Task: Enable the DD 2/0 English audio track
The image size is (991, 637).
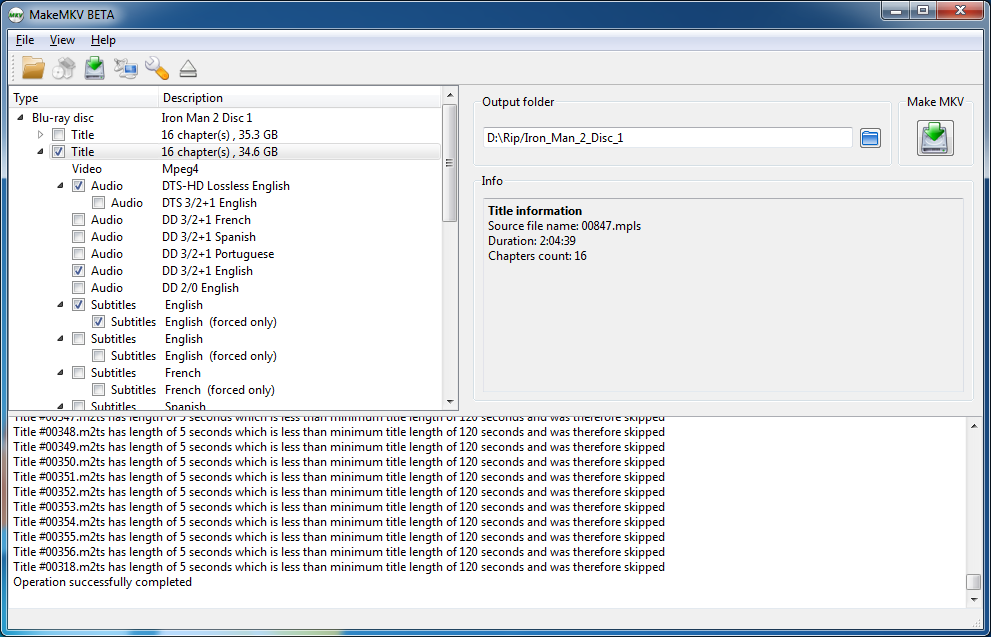Action: [78, 288]
